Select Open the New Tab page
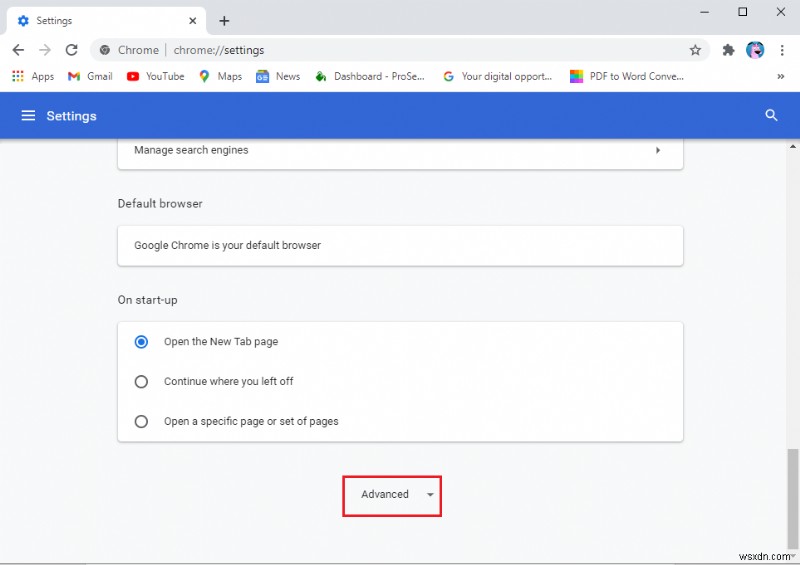 (x=141, y=341)
